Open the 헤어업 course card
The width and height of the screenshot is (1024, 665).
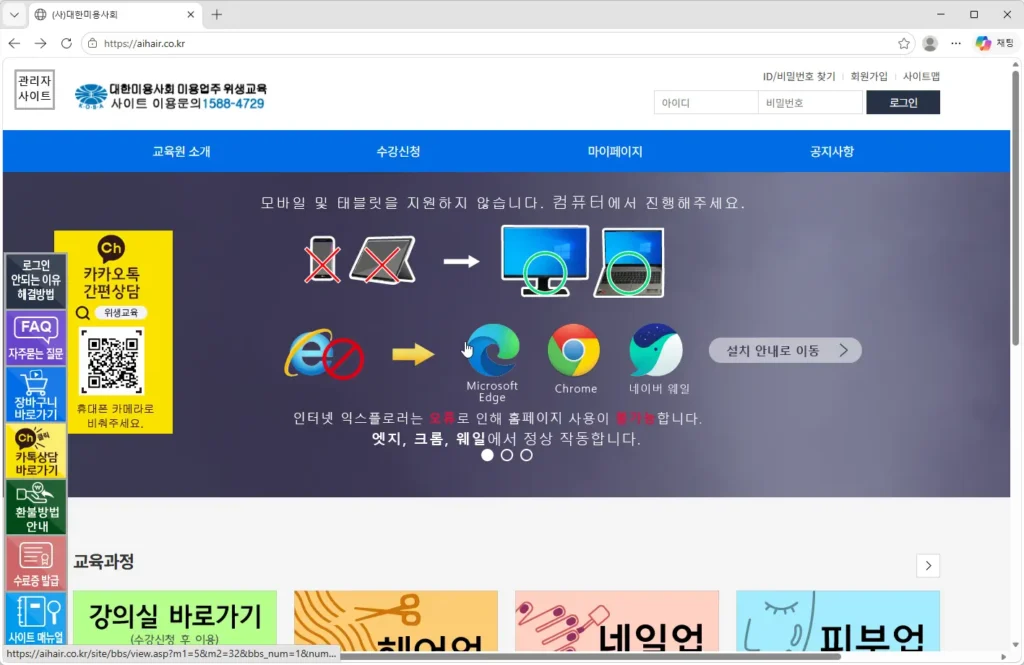396,621
